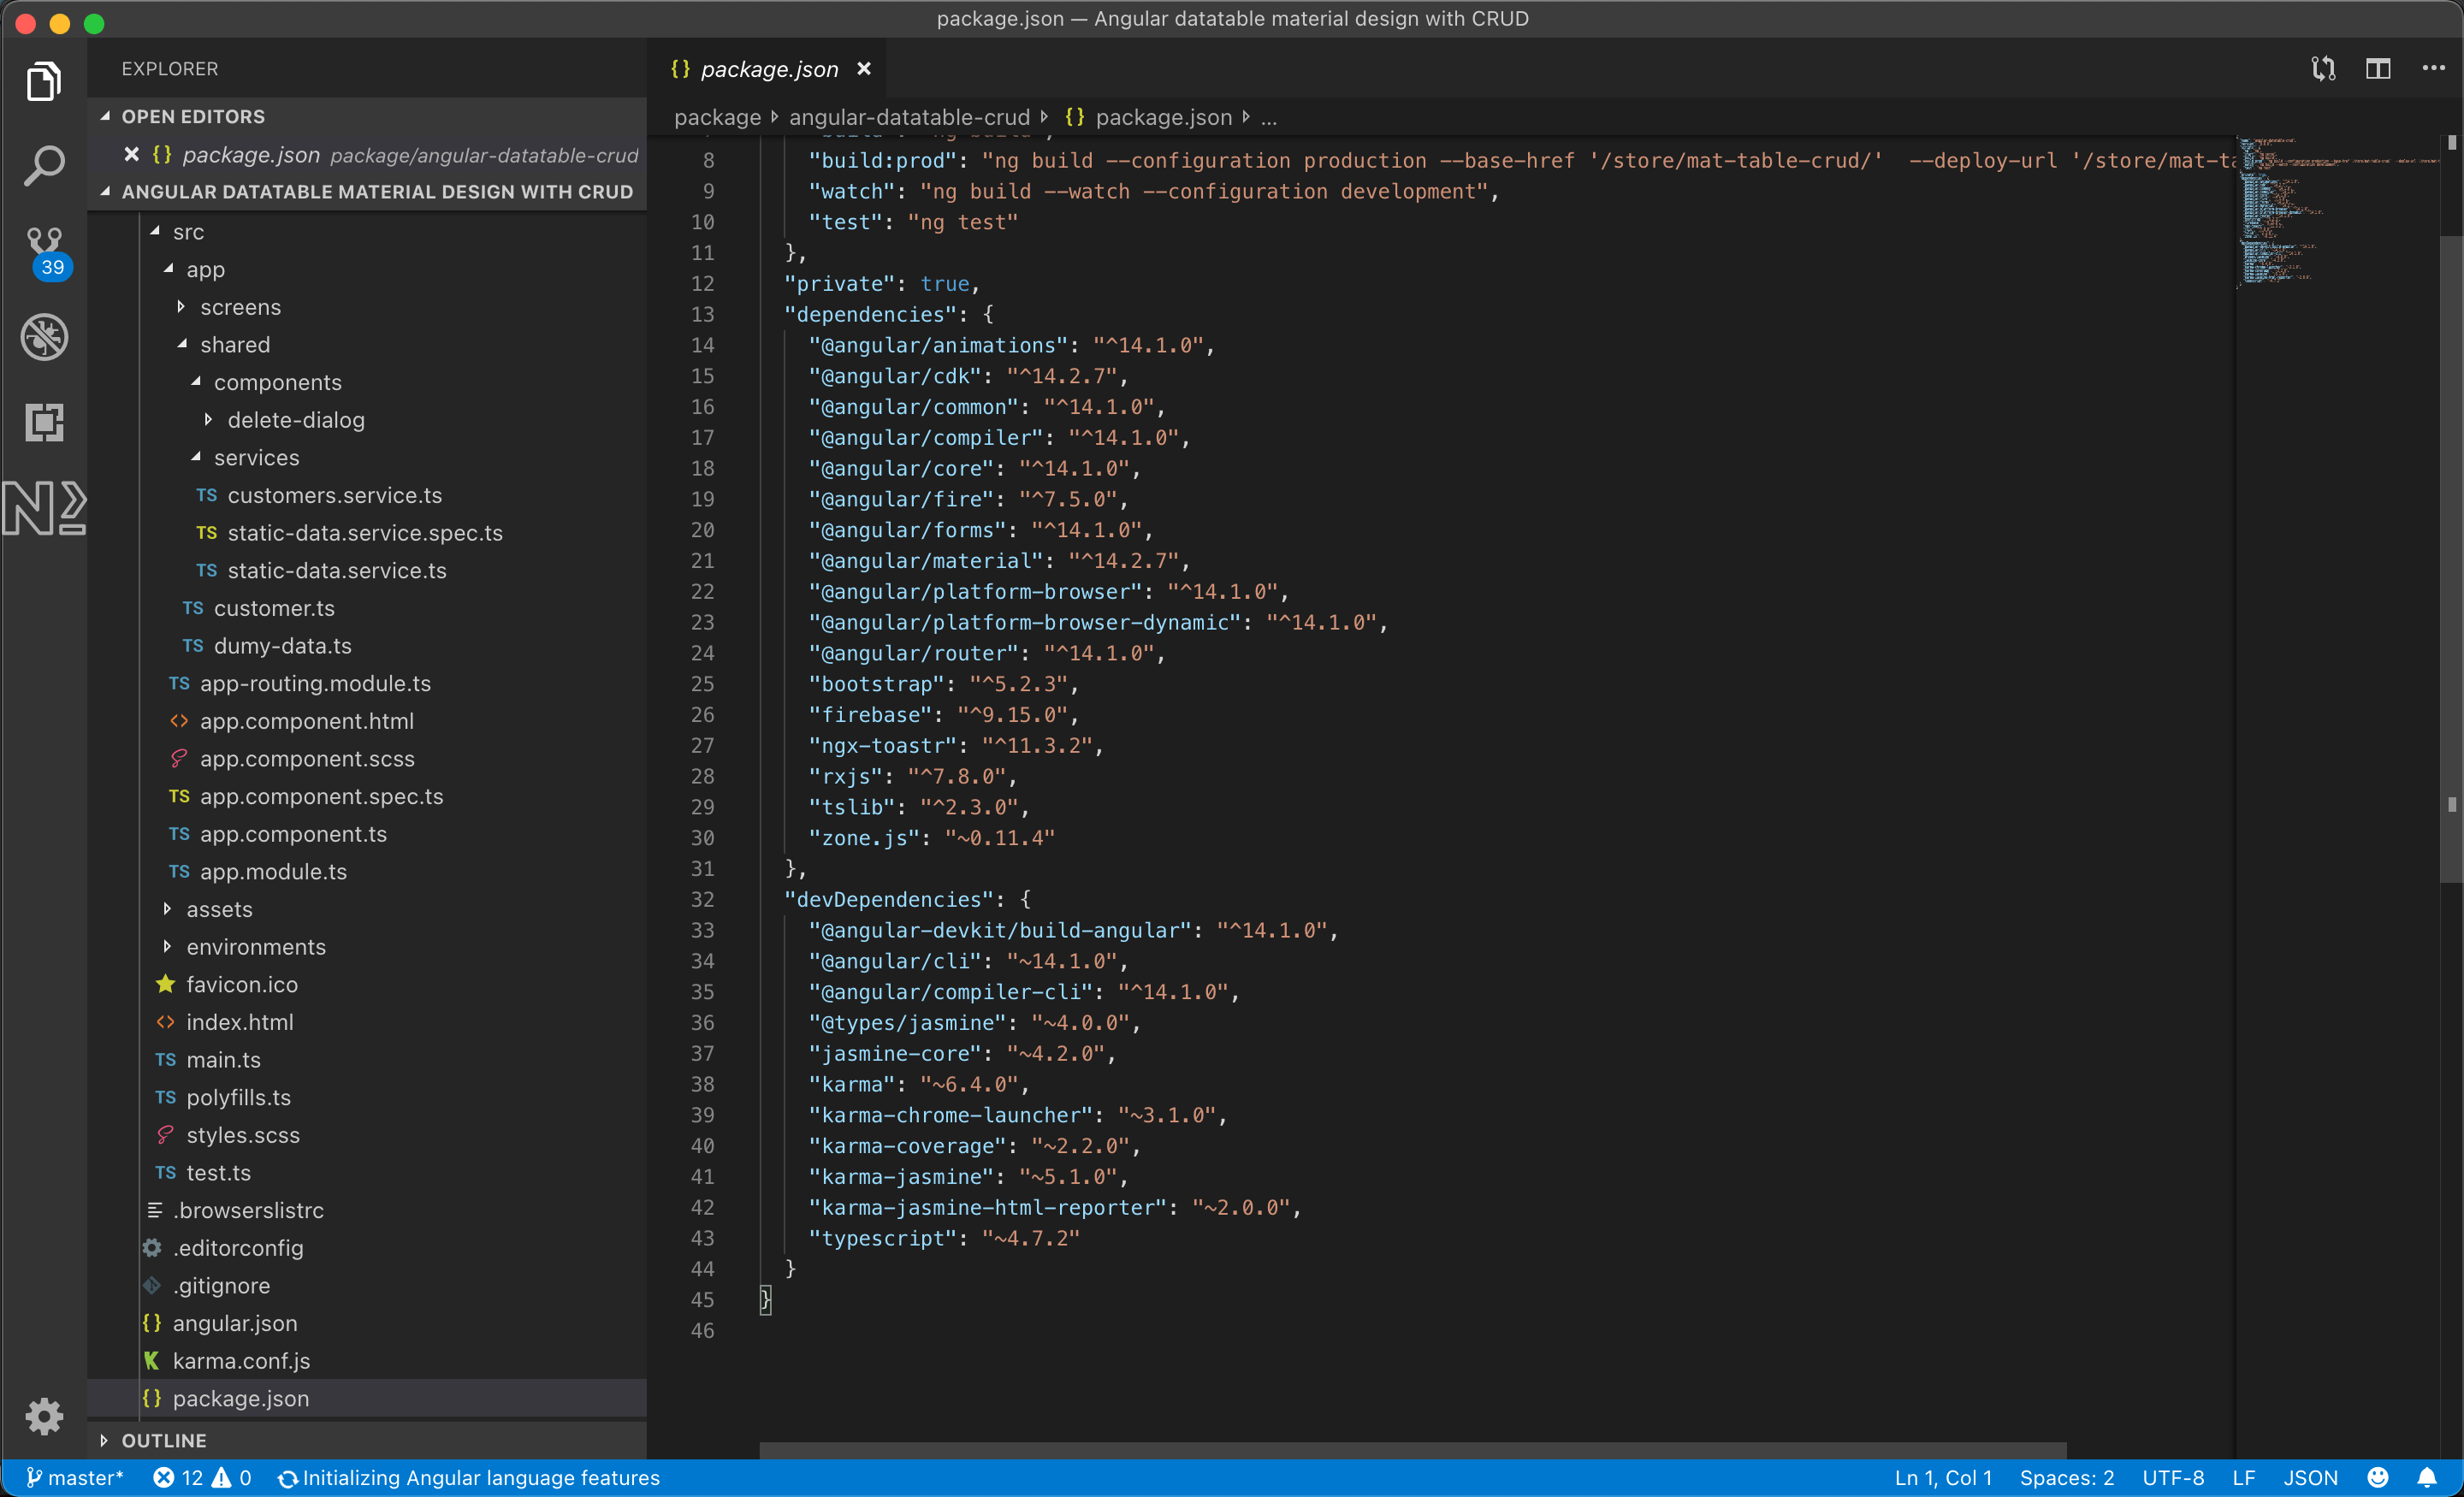Open the Manage gear icon

coord(44,1415)
